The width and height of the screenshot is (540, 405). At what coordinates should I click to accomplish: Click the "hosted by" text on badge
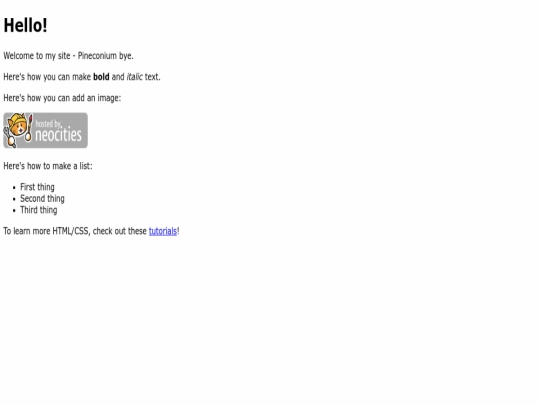(49, 124)
